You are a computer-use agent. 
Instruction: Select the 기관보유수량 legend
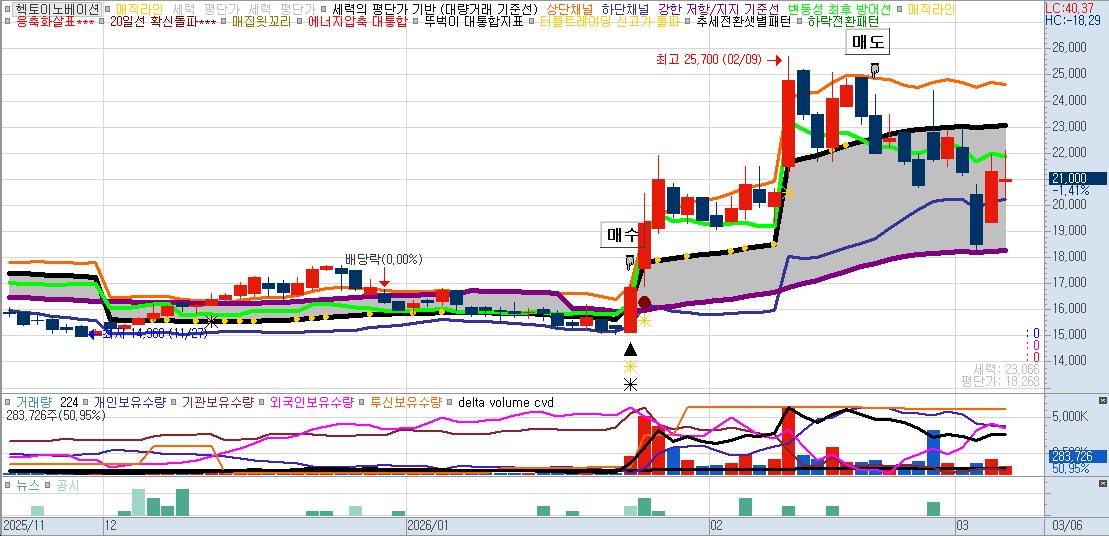click(x=217, y=403)
